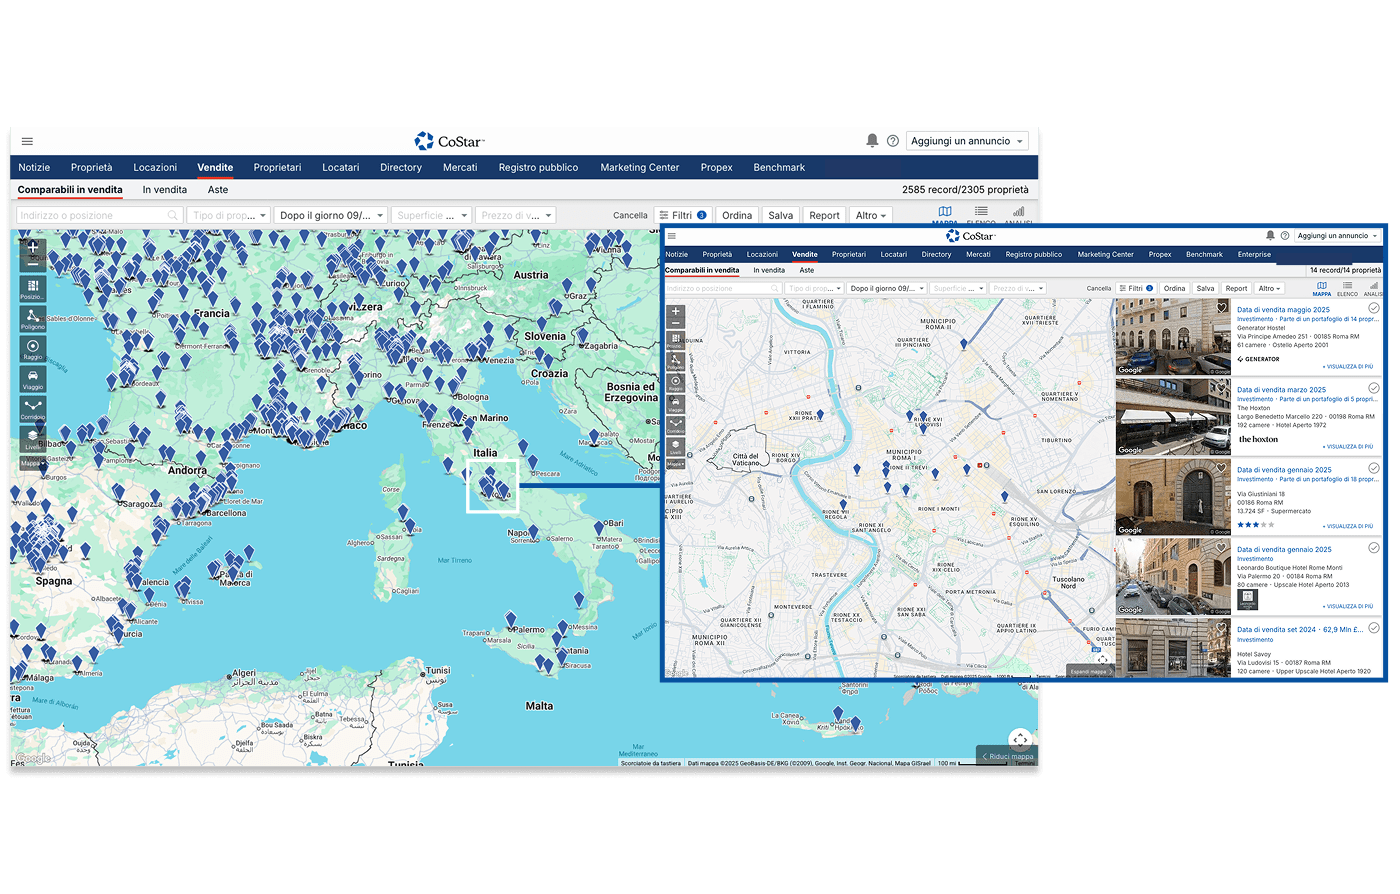Viewport: 1400px width, 894px height.
Task: Pick the Corridoio tool on the Europe map
Action: click(32, 409)
